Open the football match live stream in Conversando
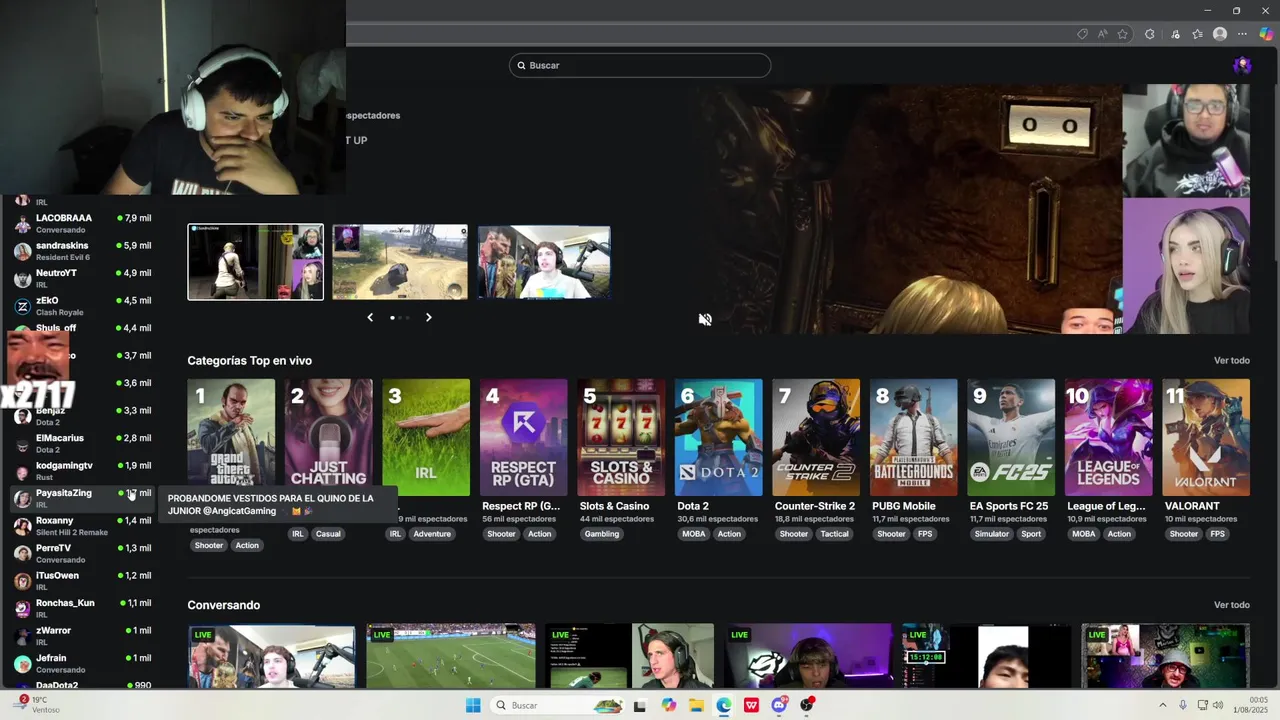The width and height of the screenshot is (1280, 720). pos(451,656)
